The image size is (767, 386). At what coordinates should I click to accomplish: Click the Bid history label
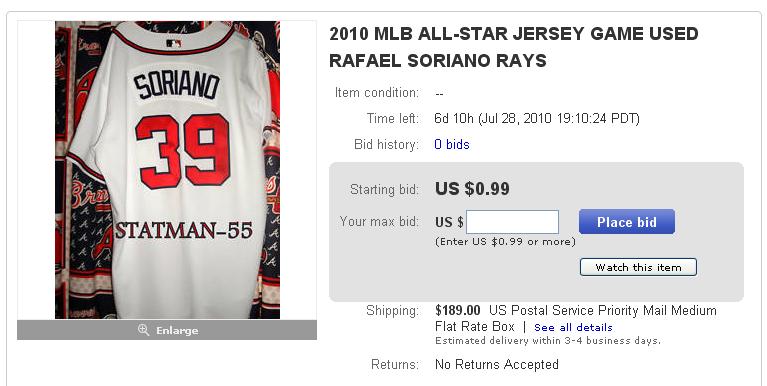coord(386,144)
